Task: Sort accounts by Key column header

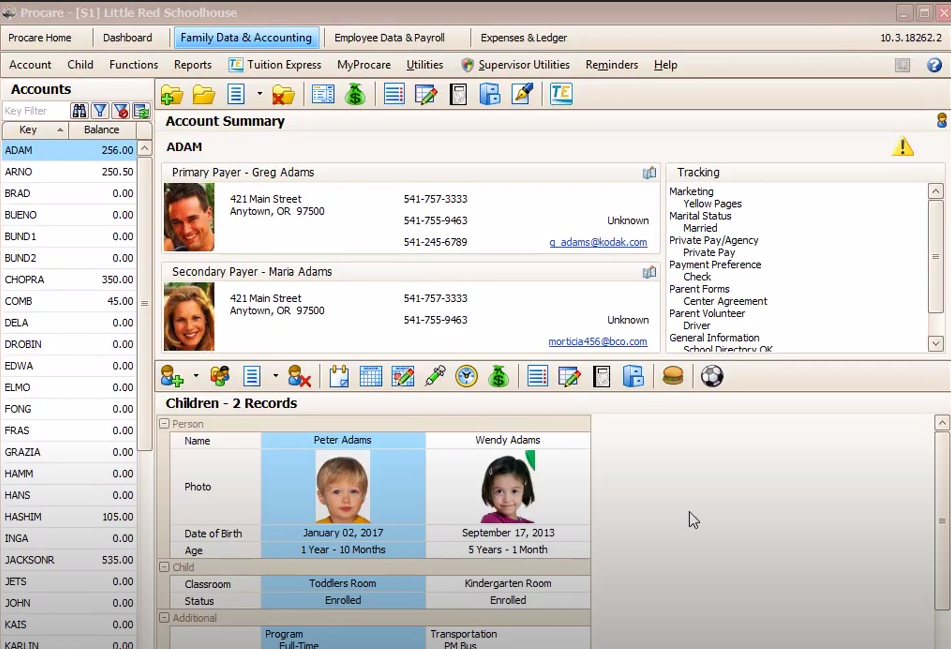Action: (35, 130)
